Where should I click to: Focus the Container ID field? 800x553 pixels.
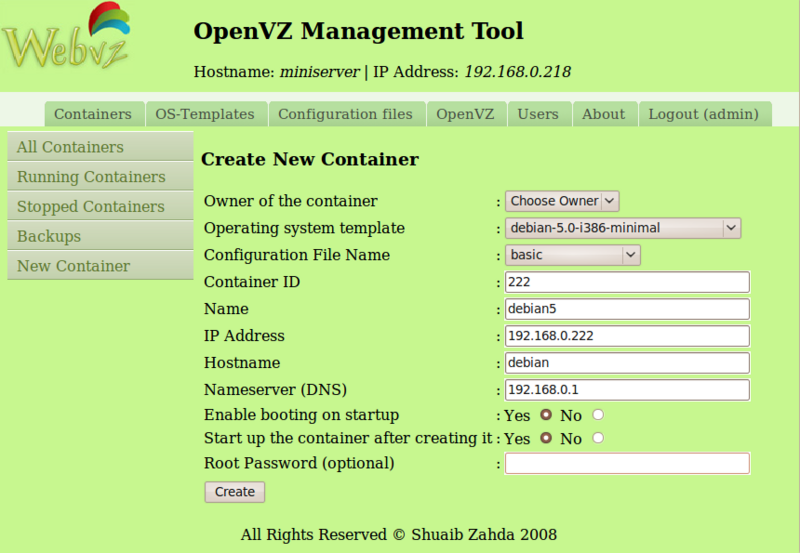[627, 282]
